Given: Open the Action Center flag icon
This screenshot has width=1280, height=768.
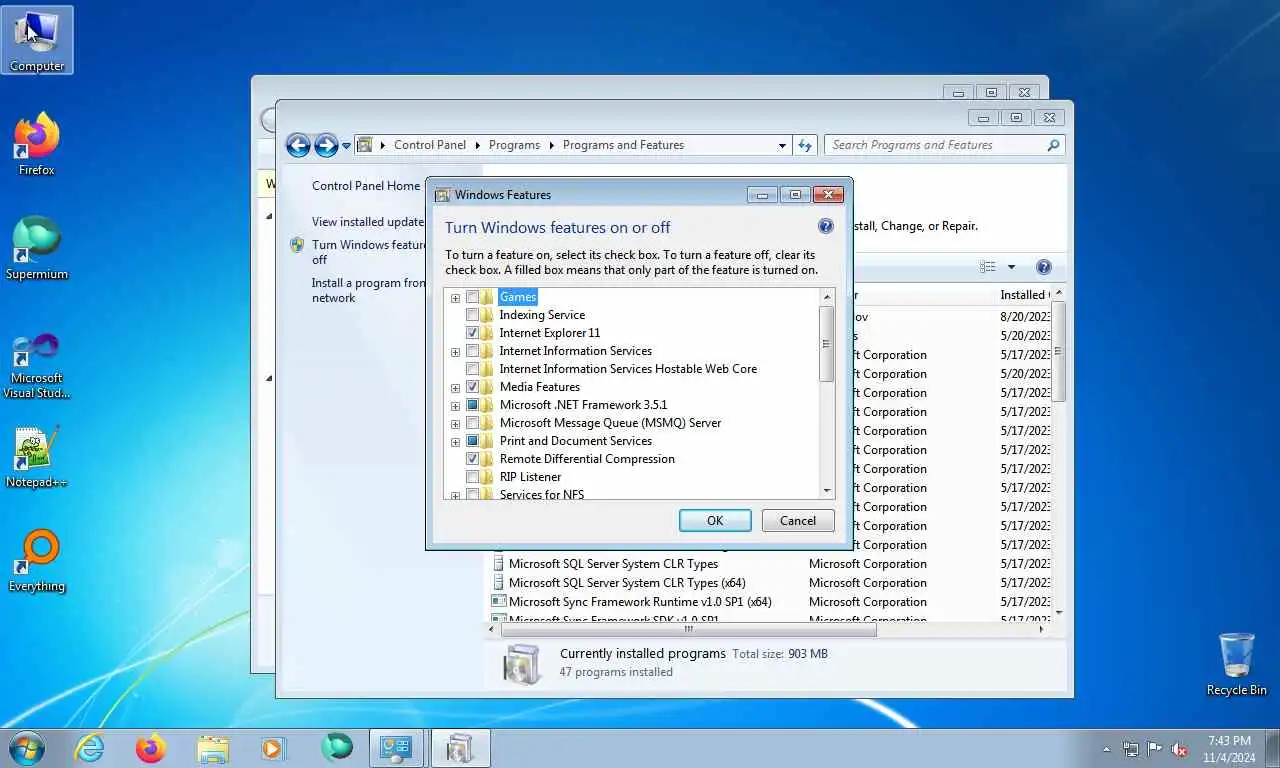Looking at the screenshot, I should [x=1155, y=748].
